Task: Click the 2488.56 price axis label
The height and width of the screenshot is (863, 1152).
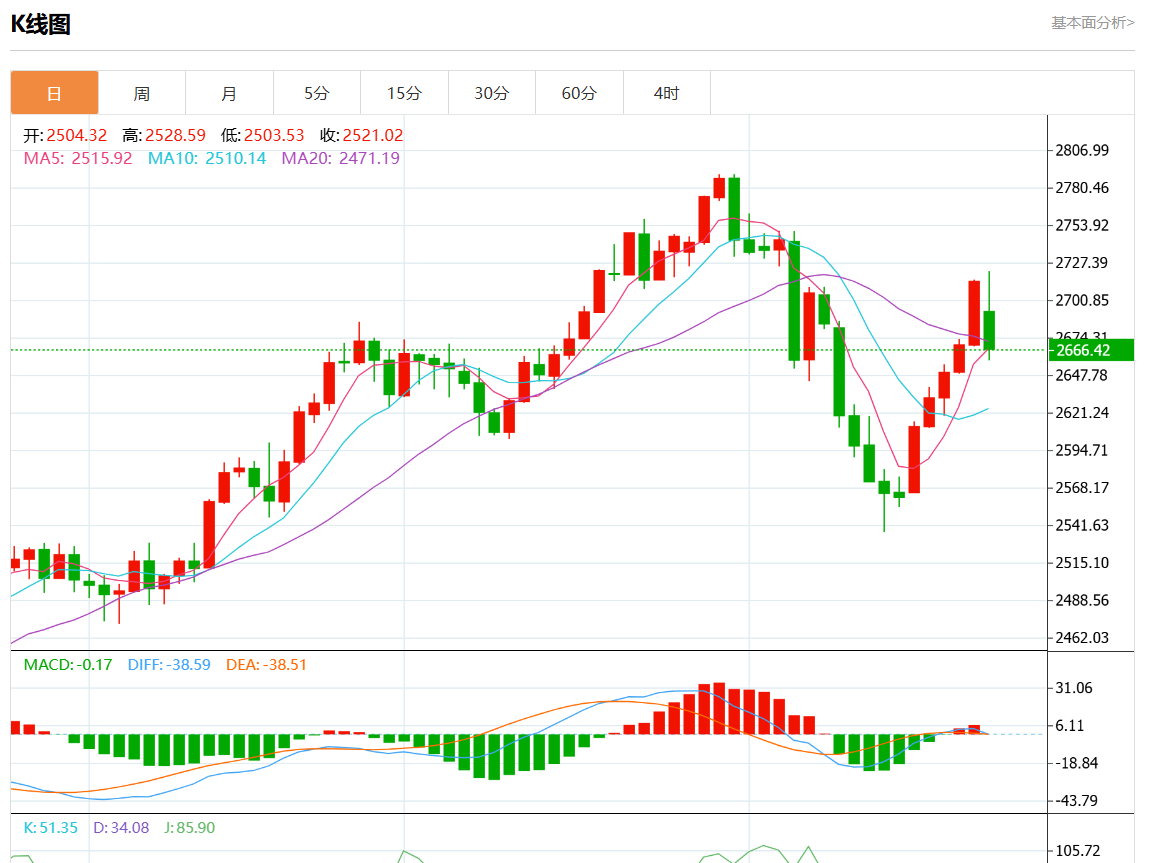Action: point(1082,600)
